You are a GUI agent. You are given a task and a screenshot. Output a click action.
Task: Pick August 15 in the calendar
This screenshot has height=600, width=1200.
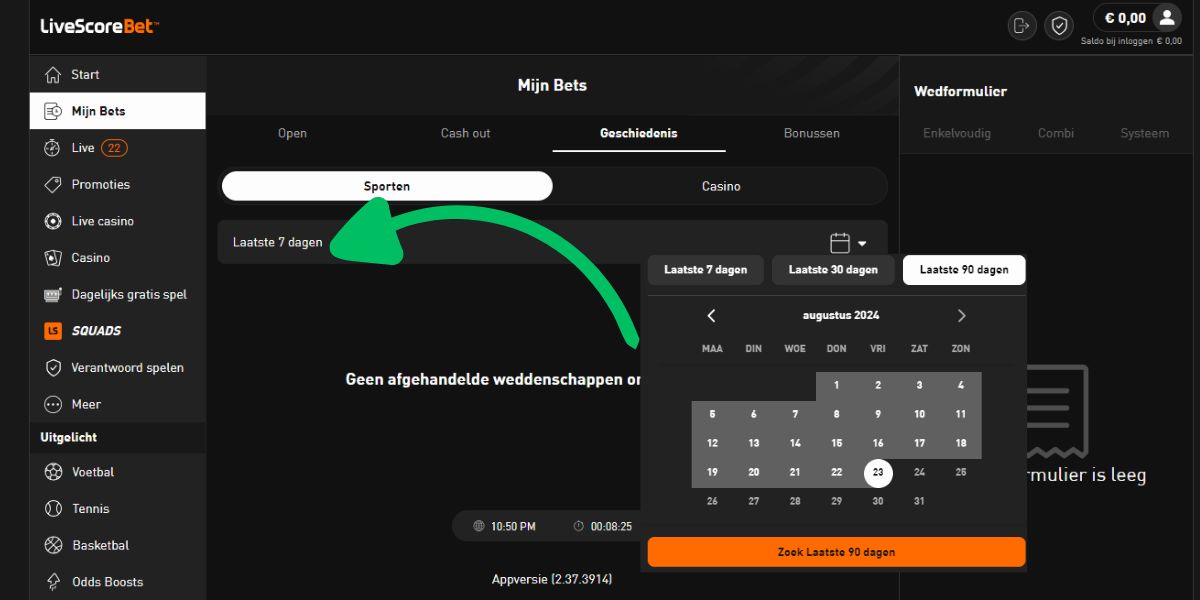pos(837,444)
